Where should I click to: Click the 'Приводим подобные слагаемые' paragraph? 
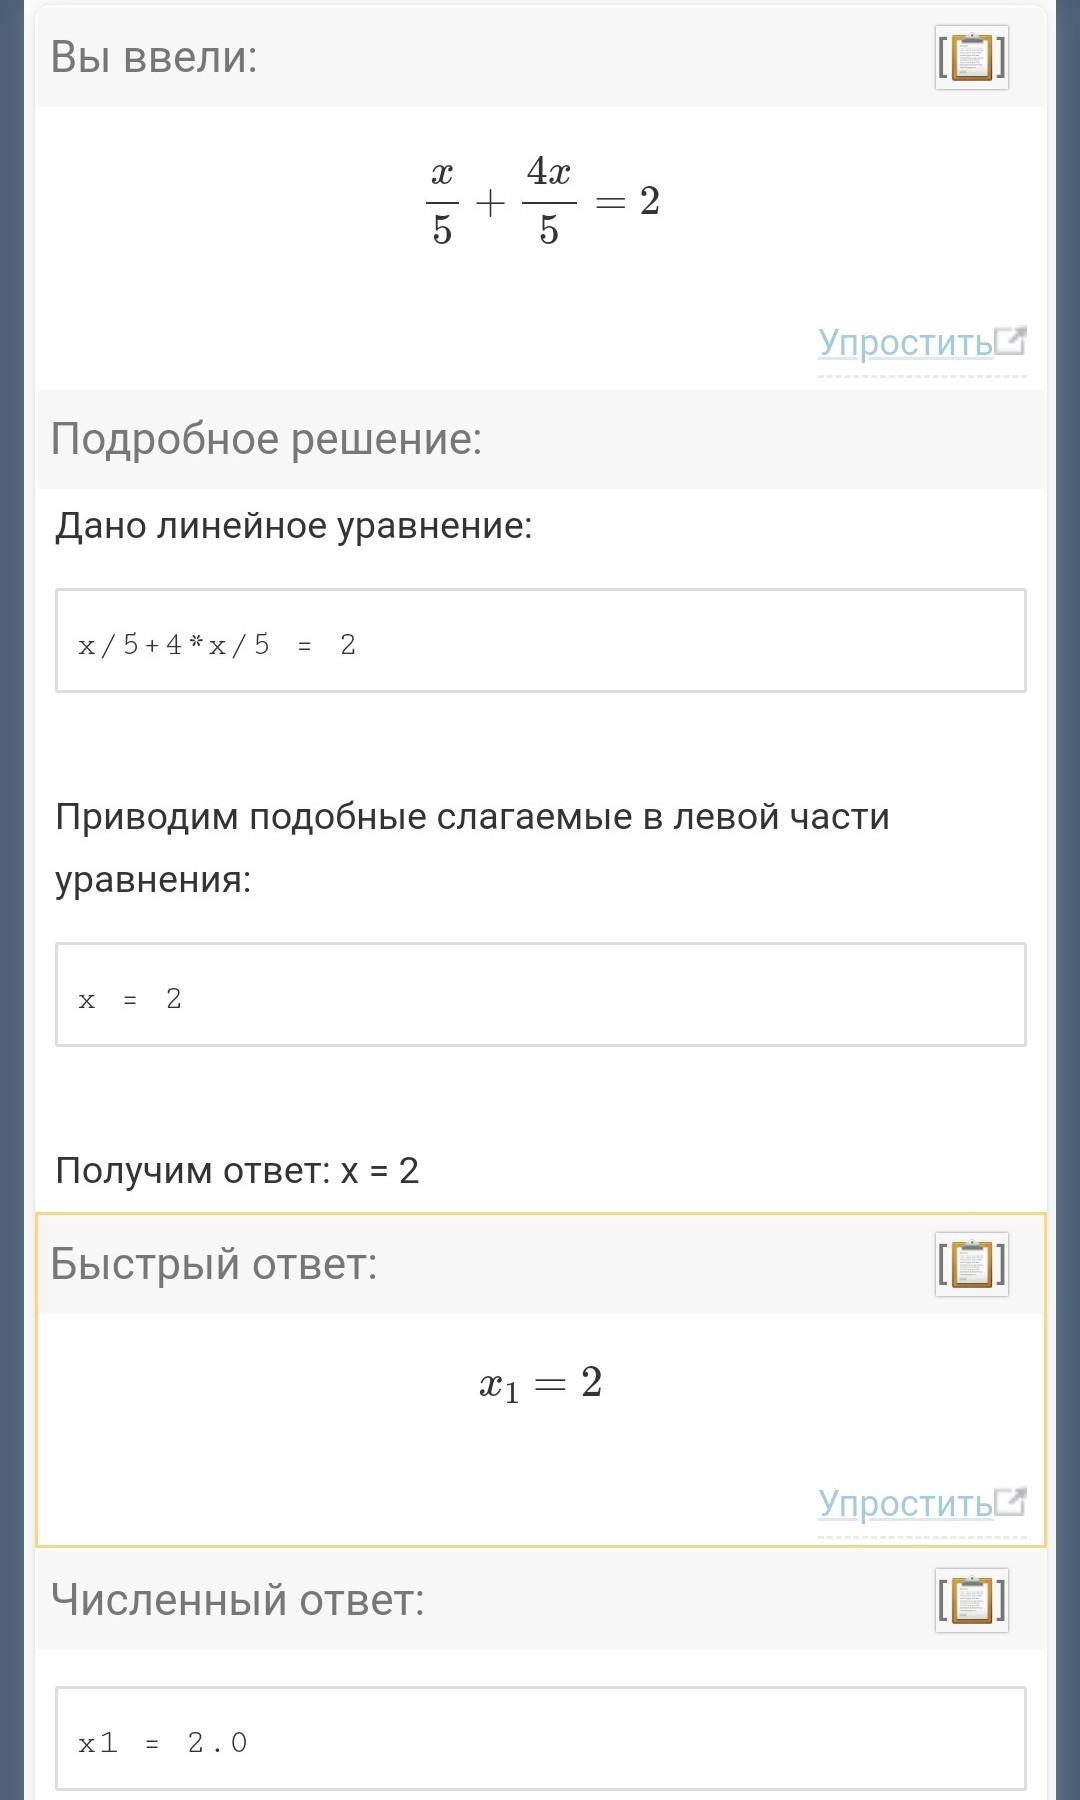(x=471, y=847)
